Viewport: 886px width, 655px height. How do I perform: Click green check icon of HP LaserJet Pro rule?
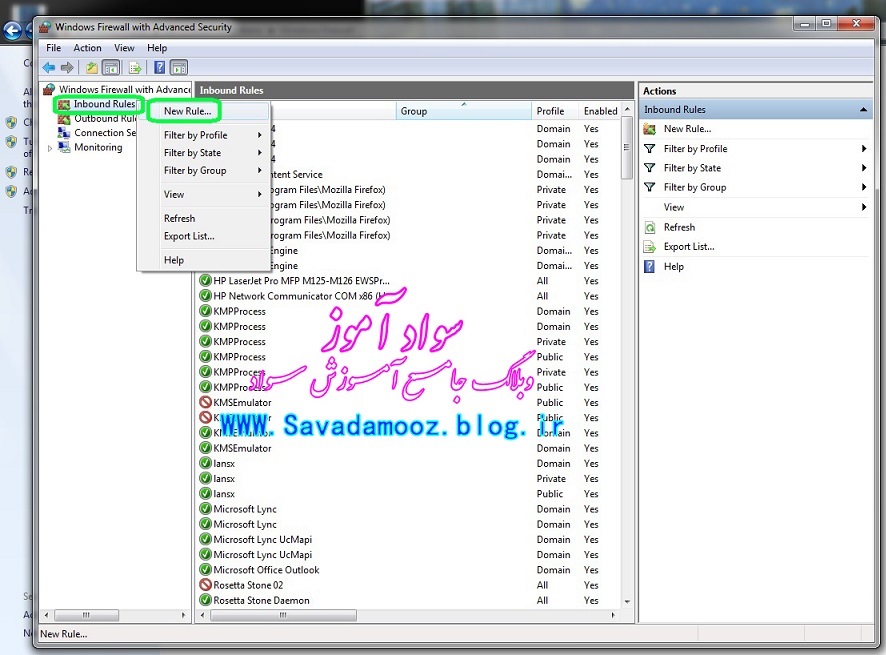click(x=205, y=280)
